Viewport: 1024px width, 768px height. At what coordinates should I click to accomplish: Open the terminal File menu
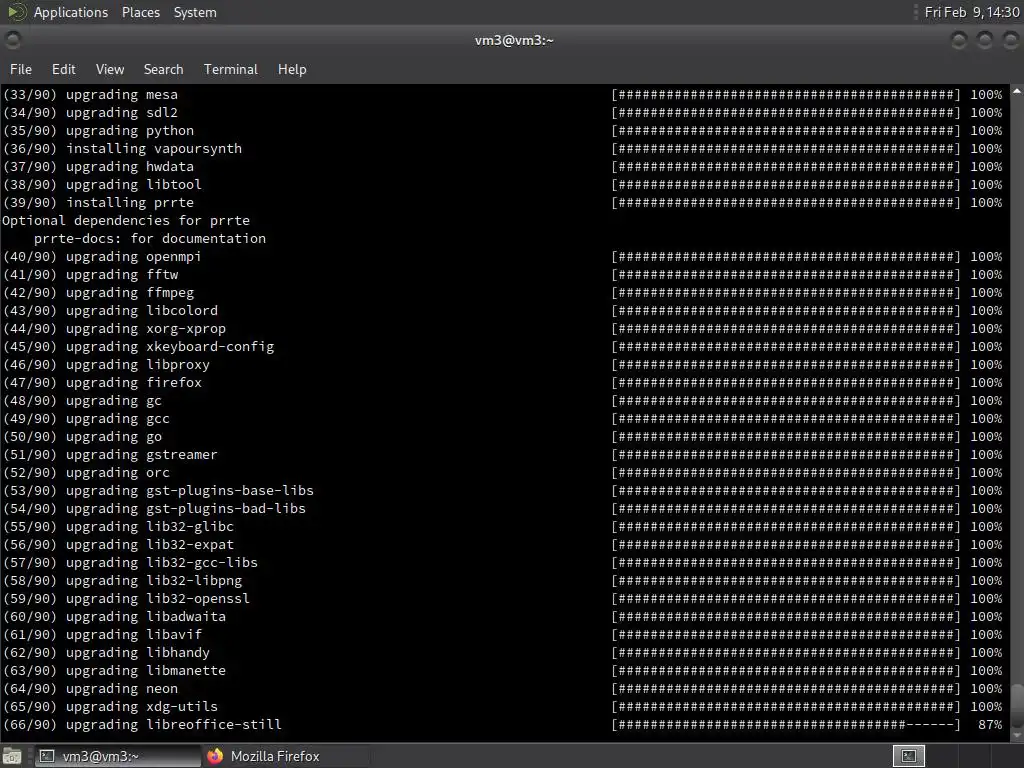pyautogui.click(x=21, y=69)
